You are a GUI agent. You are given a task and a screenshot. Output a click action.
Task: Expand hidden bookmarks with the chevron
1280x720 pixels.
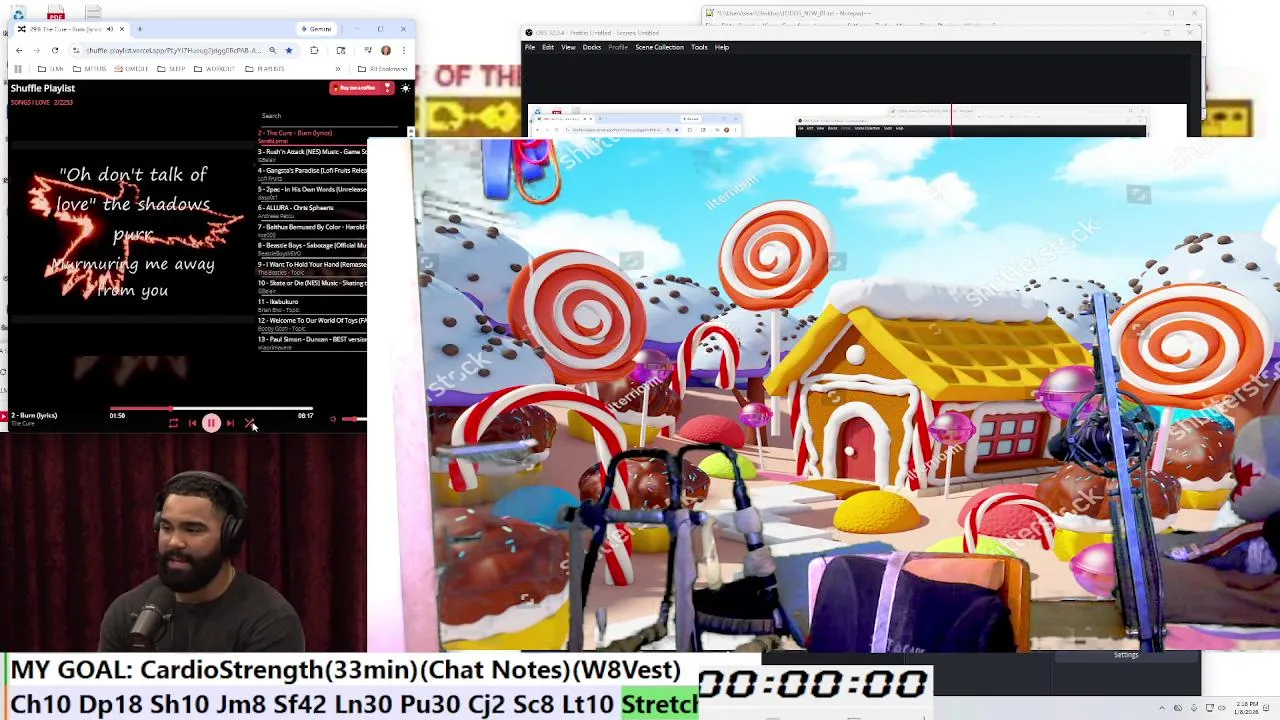click(x=337, y=69)
